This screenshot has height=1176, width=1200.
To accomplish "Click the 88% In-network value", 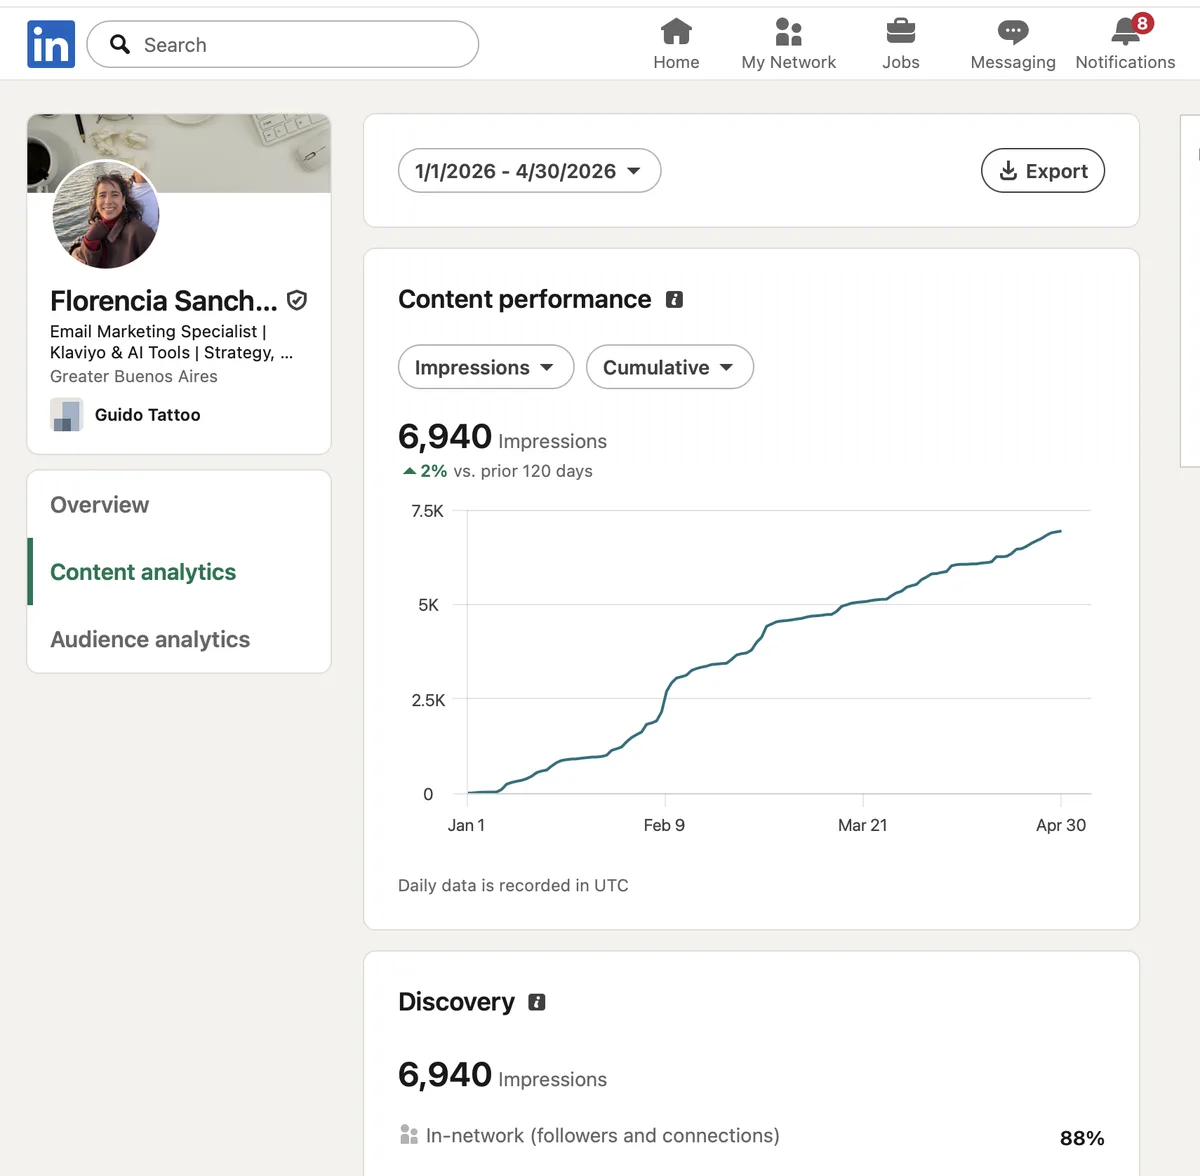I will (1082, 1138).
